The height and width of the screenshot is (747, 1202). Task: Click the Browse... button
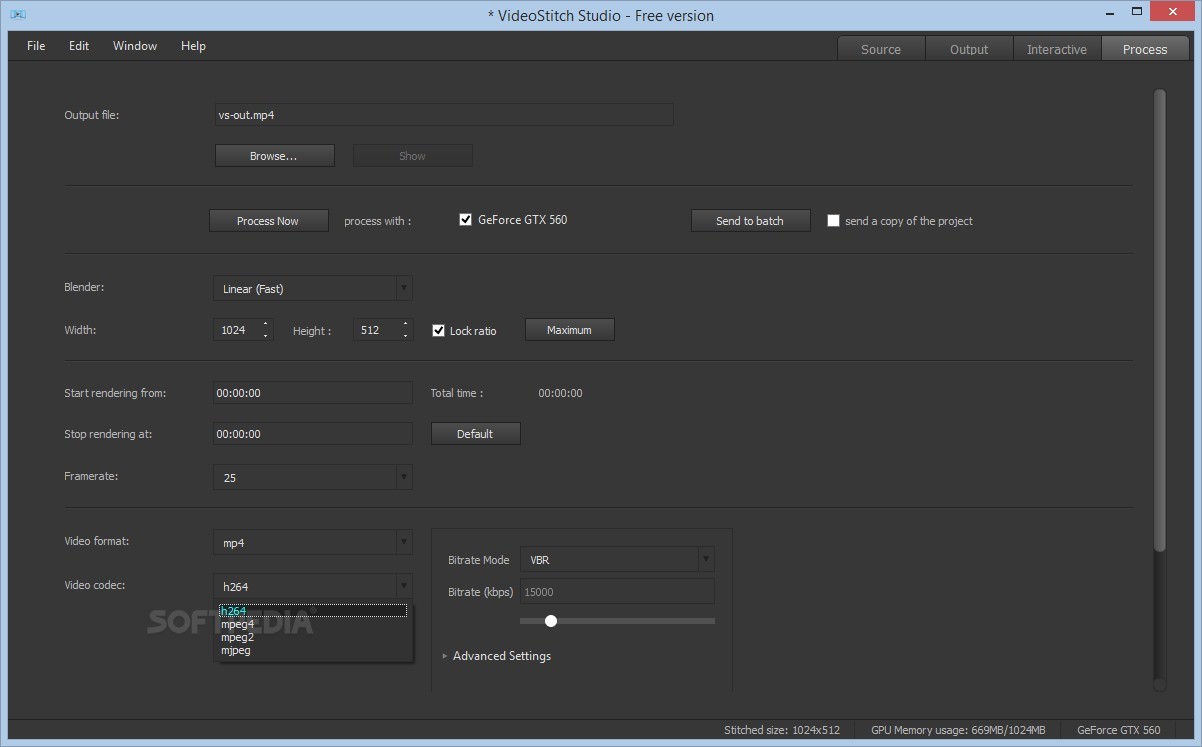click(274, 156)
